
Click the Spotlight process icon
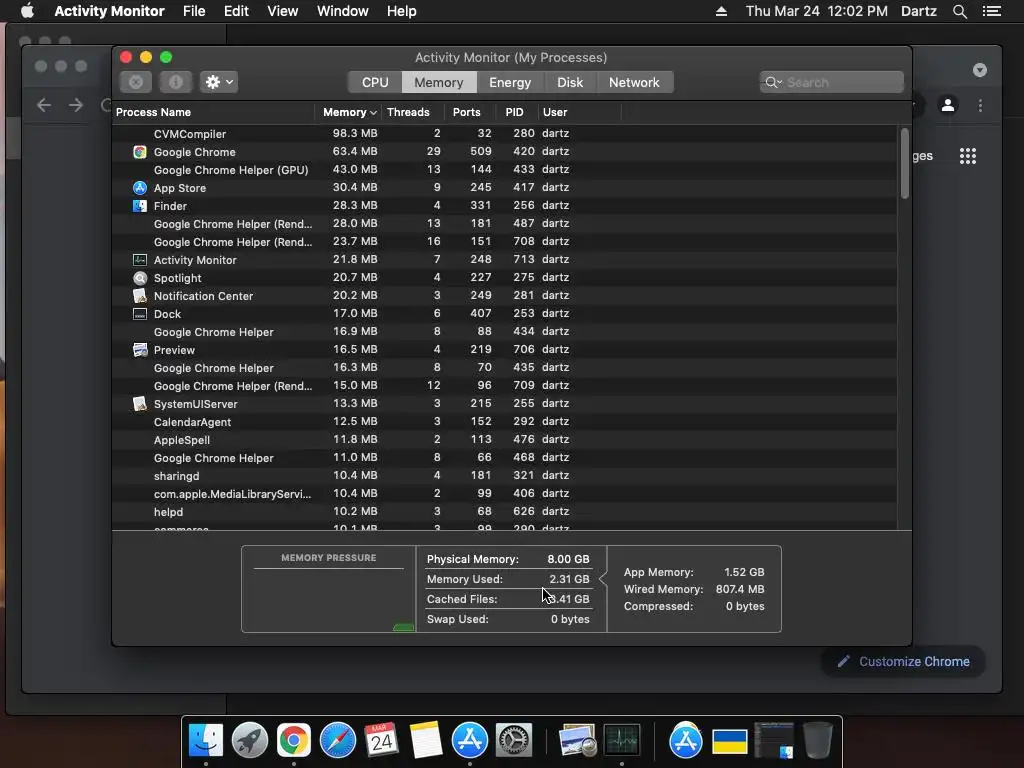coord(140,278)
